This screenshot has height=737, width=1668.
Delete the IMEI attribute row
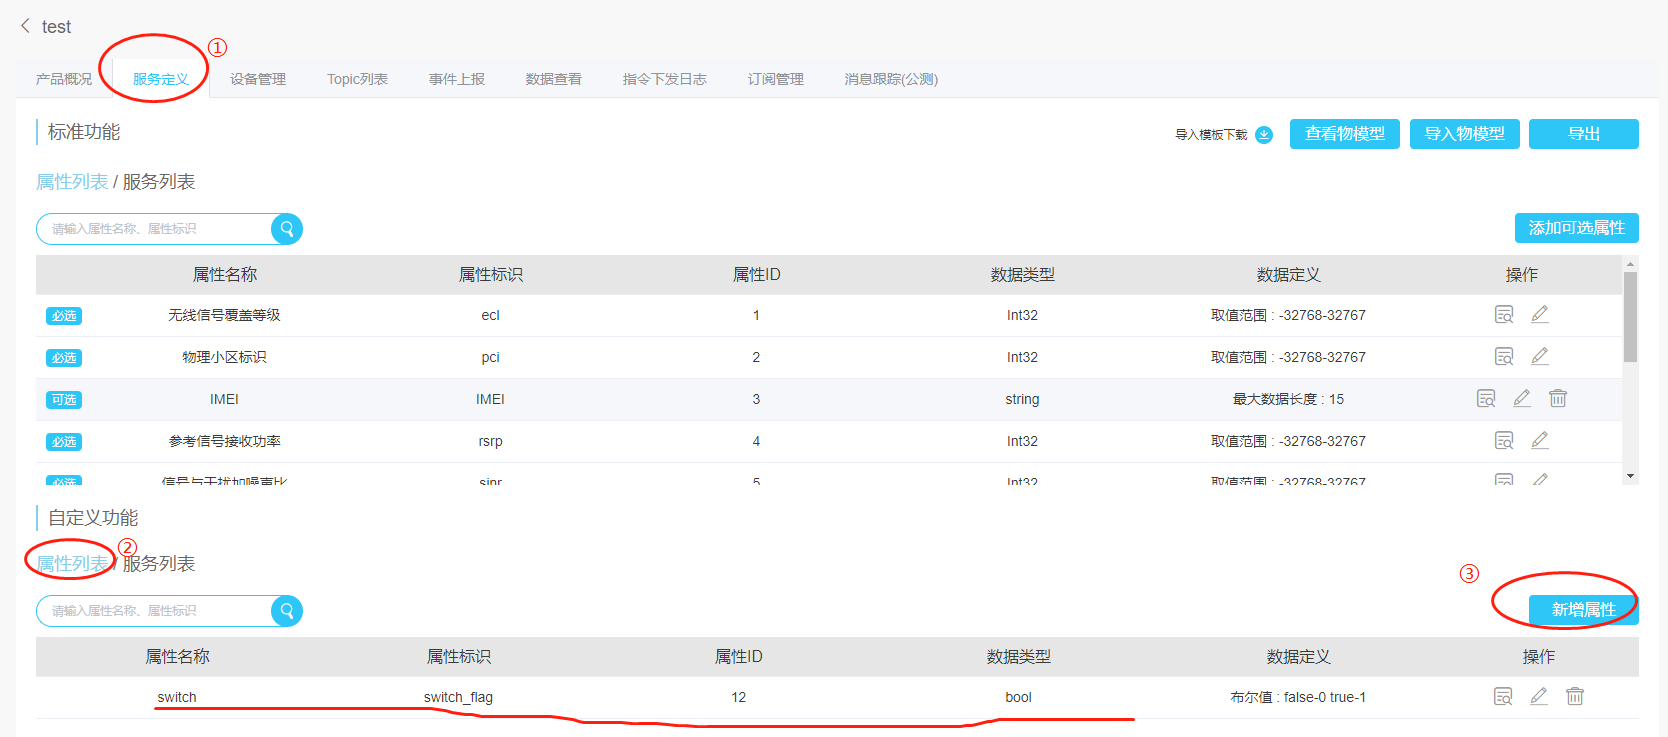pos(1558,399)
